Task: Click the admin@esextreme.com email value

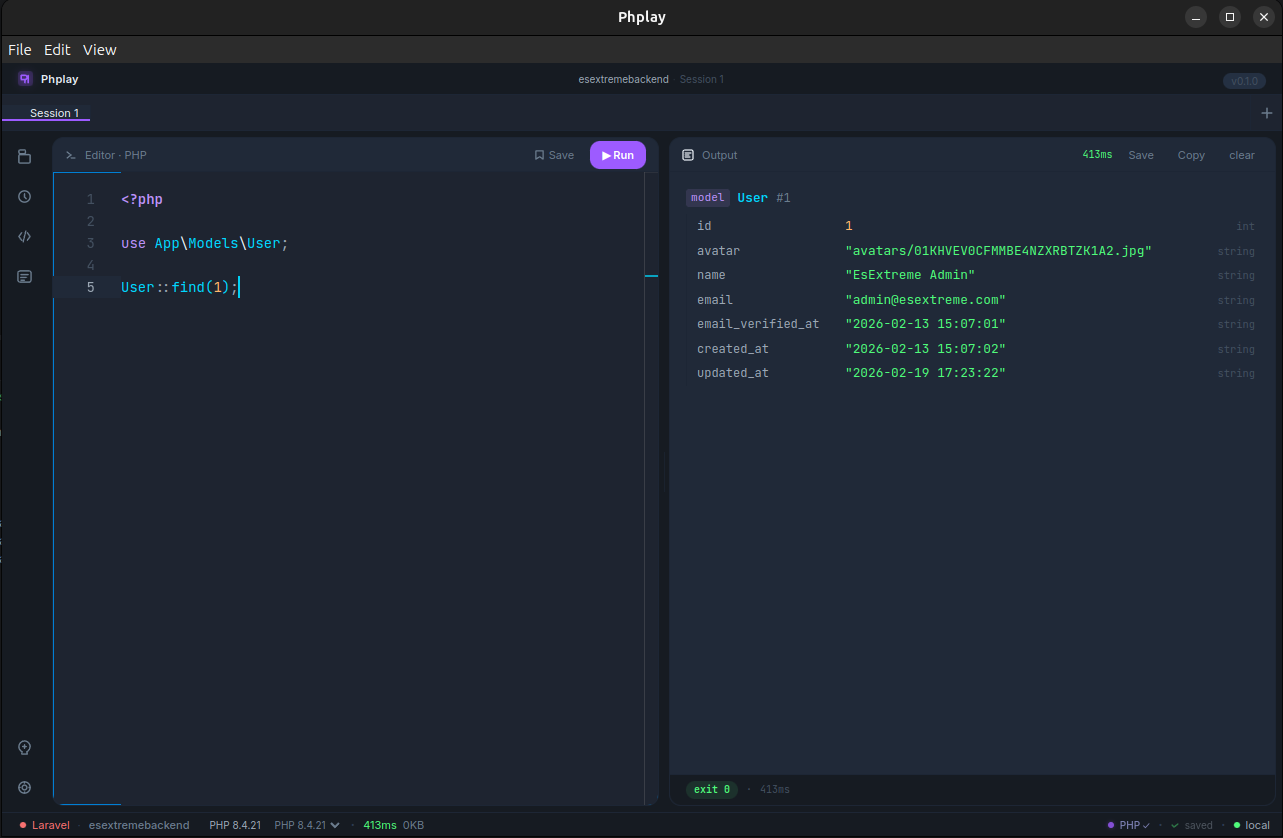Action: coord(925,300)
